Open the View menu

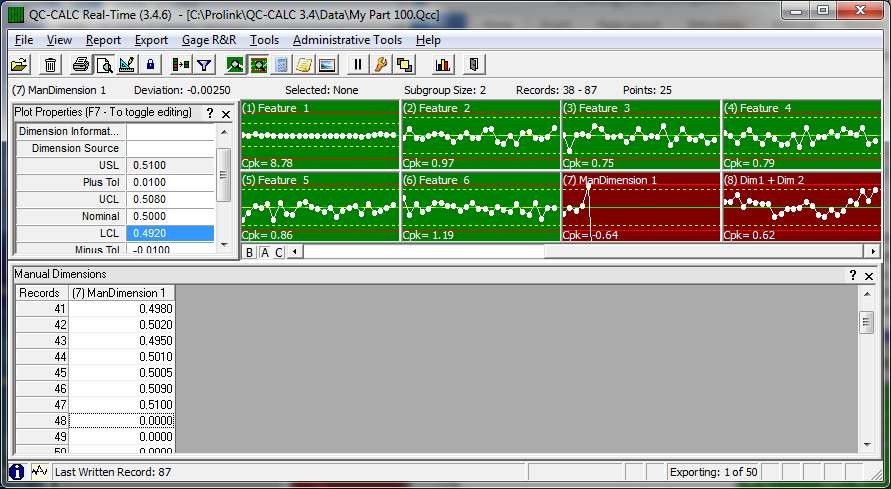pos(59,40)
